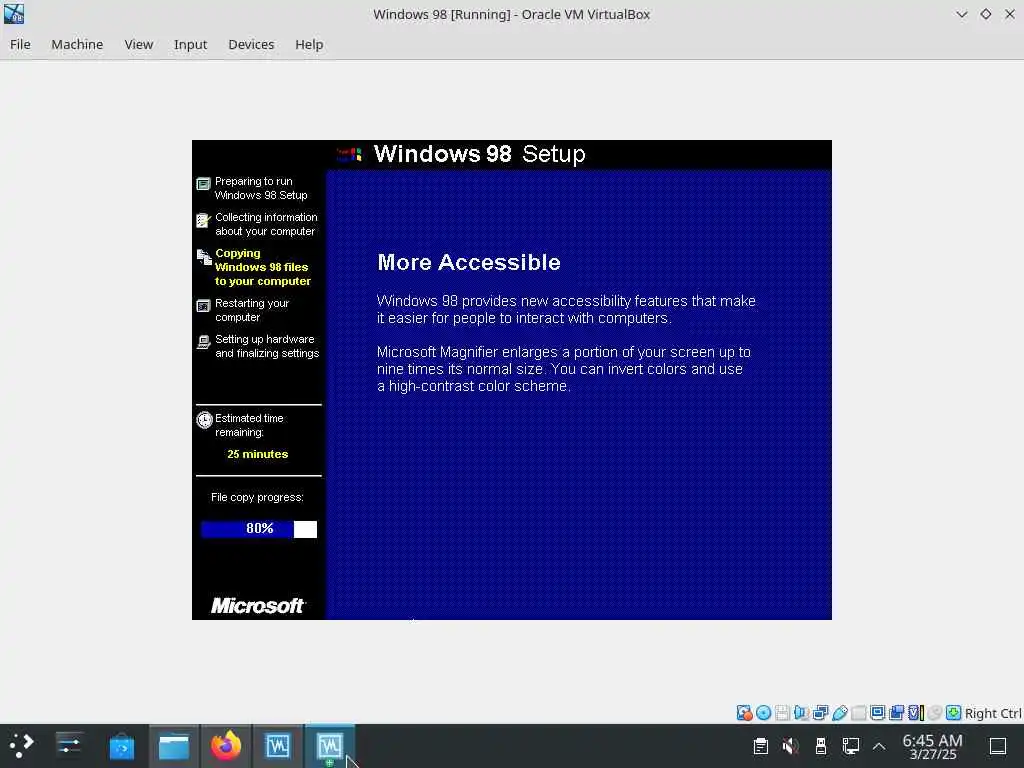The width and height of the screenshot is (1024, 768).
Task: Click the Microsoft logo in setup sidebar
Action: [257, 606]
